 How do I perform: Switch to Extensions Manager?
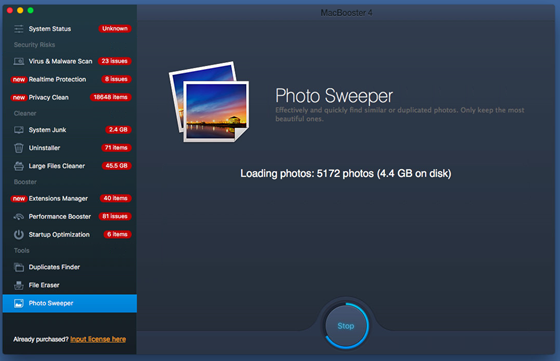(58, 199)
